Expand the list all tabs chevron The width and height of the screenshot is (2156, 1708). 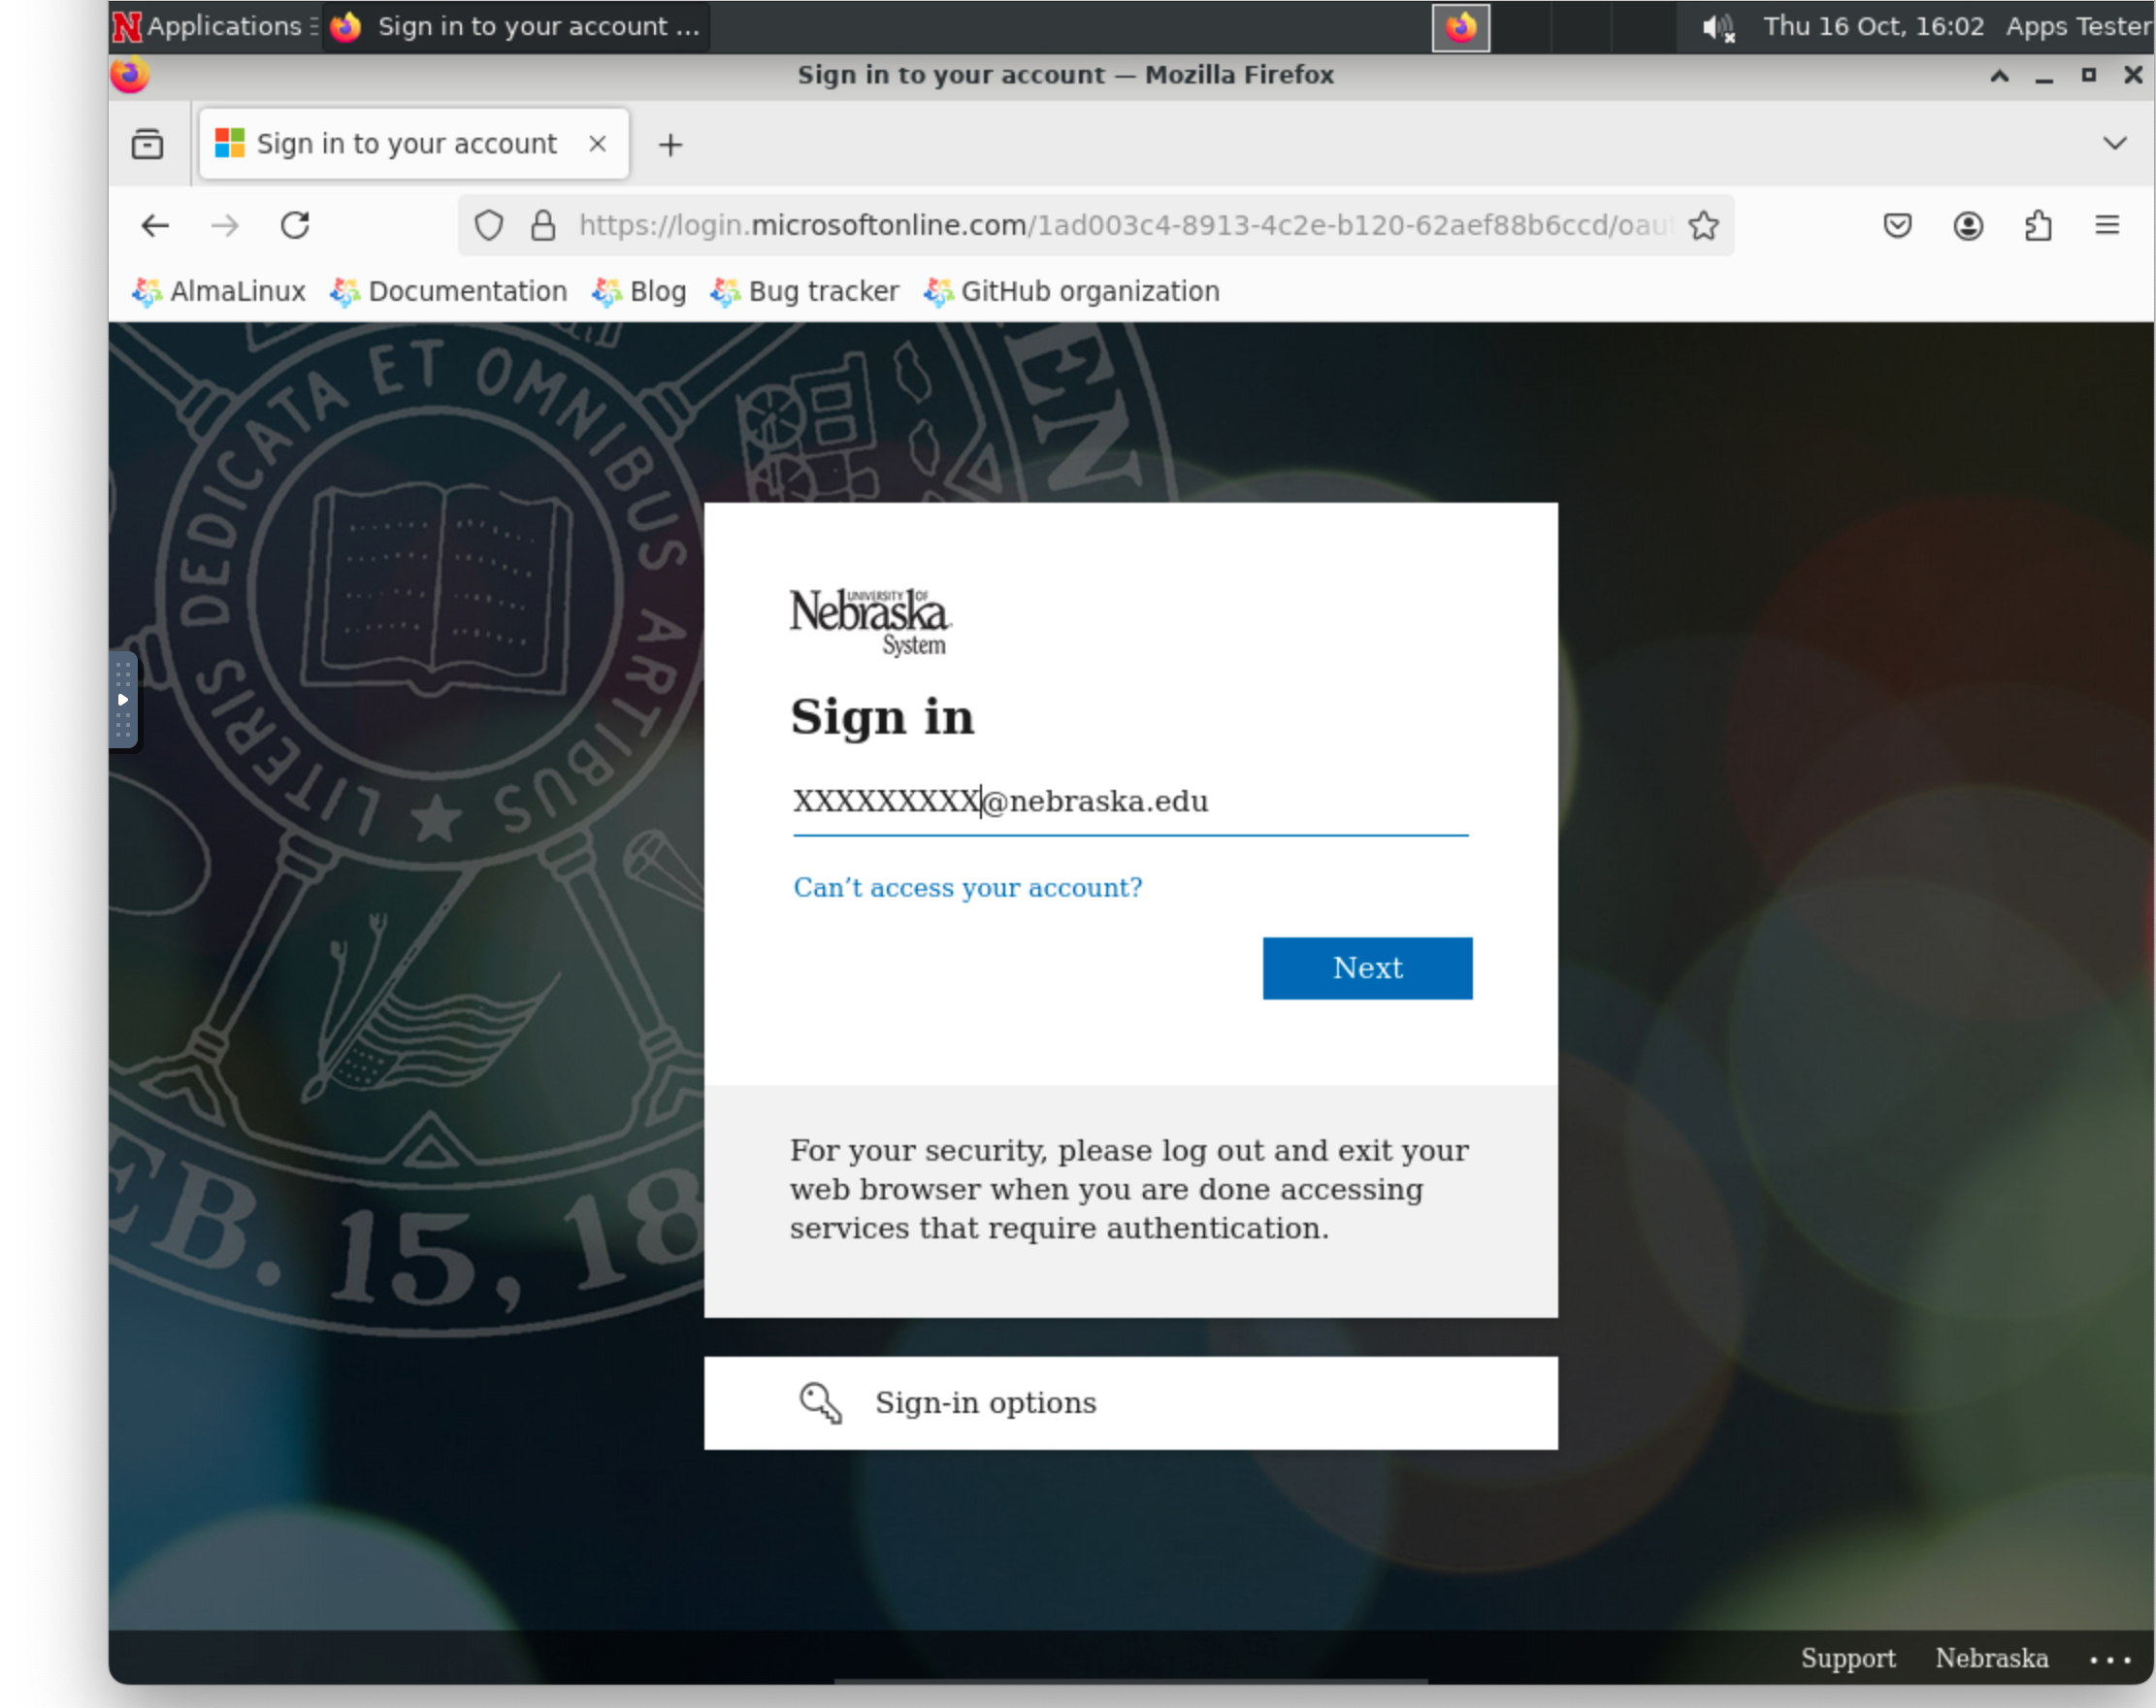tap(2114, 144)
